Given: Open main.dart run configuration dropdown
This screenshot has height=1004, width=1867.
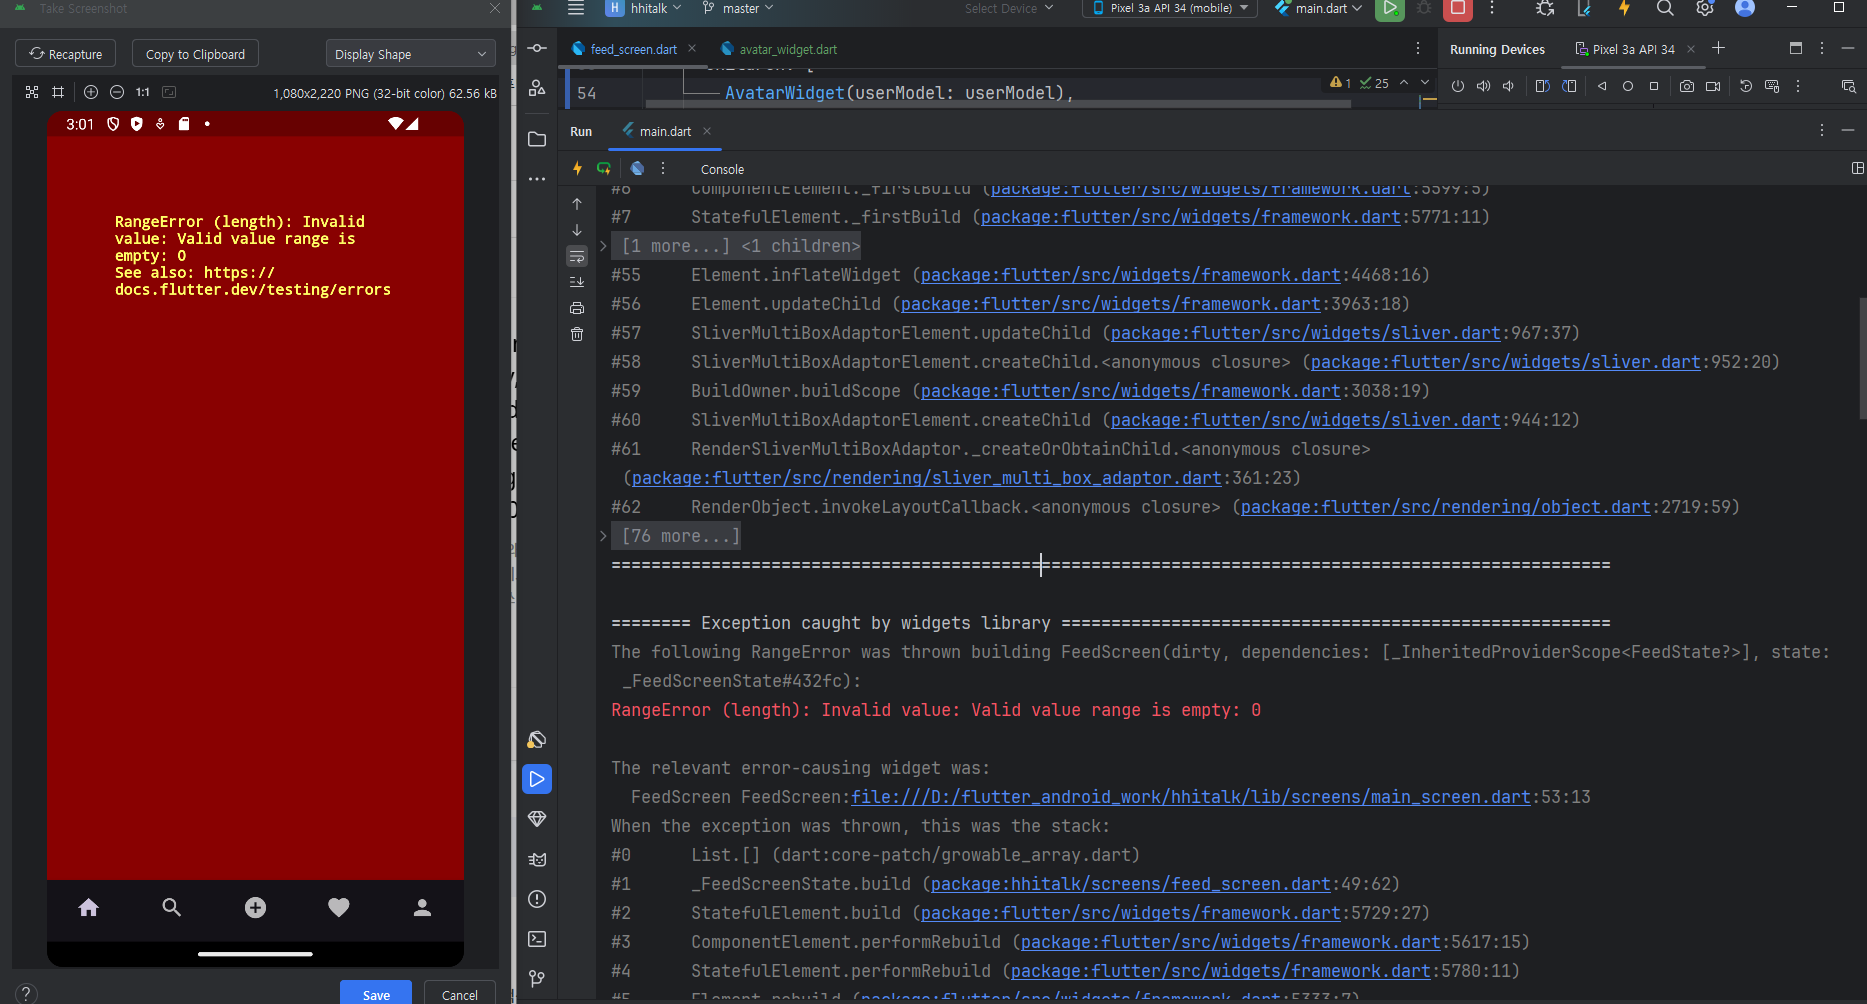Looking at the screenshot, I should click(x=1318, y=8).
